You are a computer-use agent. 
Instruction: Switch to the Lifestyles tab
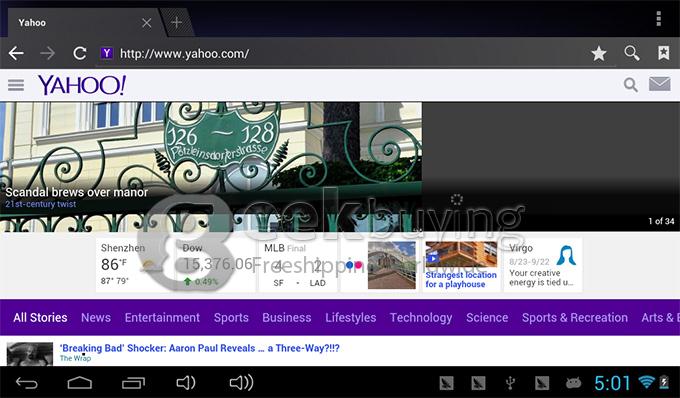pos(350,317)
